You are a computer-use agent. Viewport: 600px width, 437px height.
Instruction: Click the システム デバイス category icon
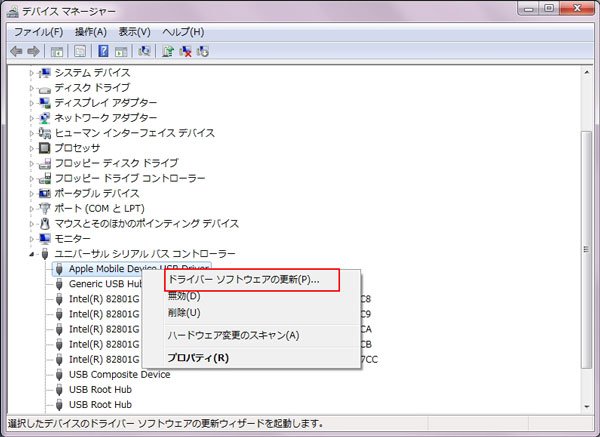click(x=45, y=73)
